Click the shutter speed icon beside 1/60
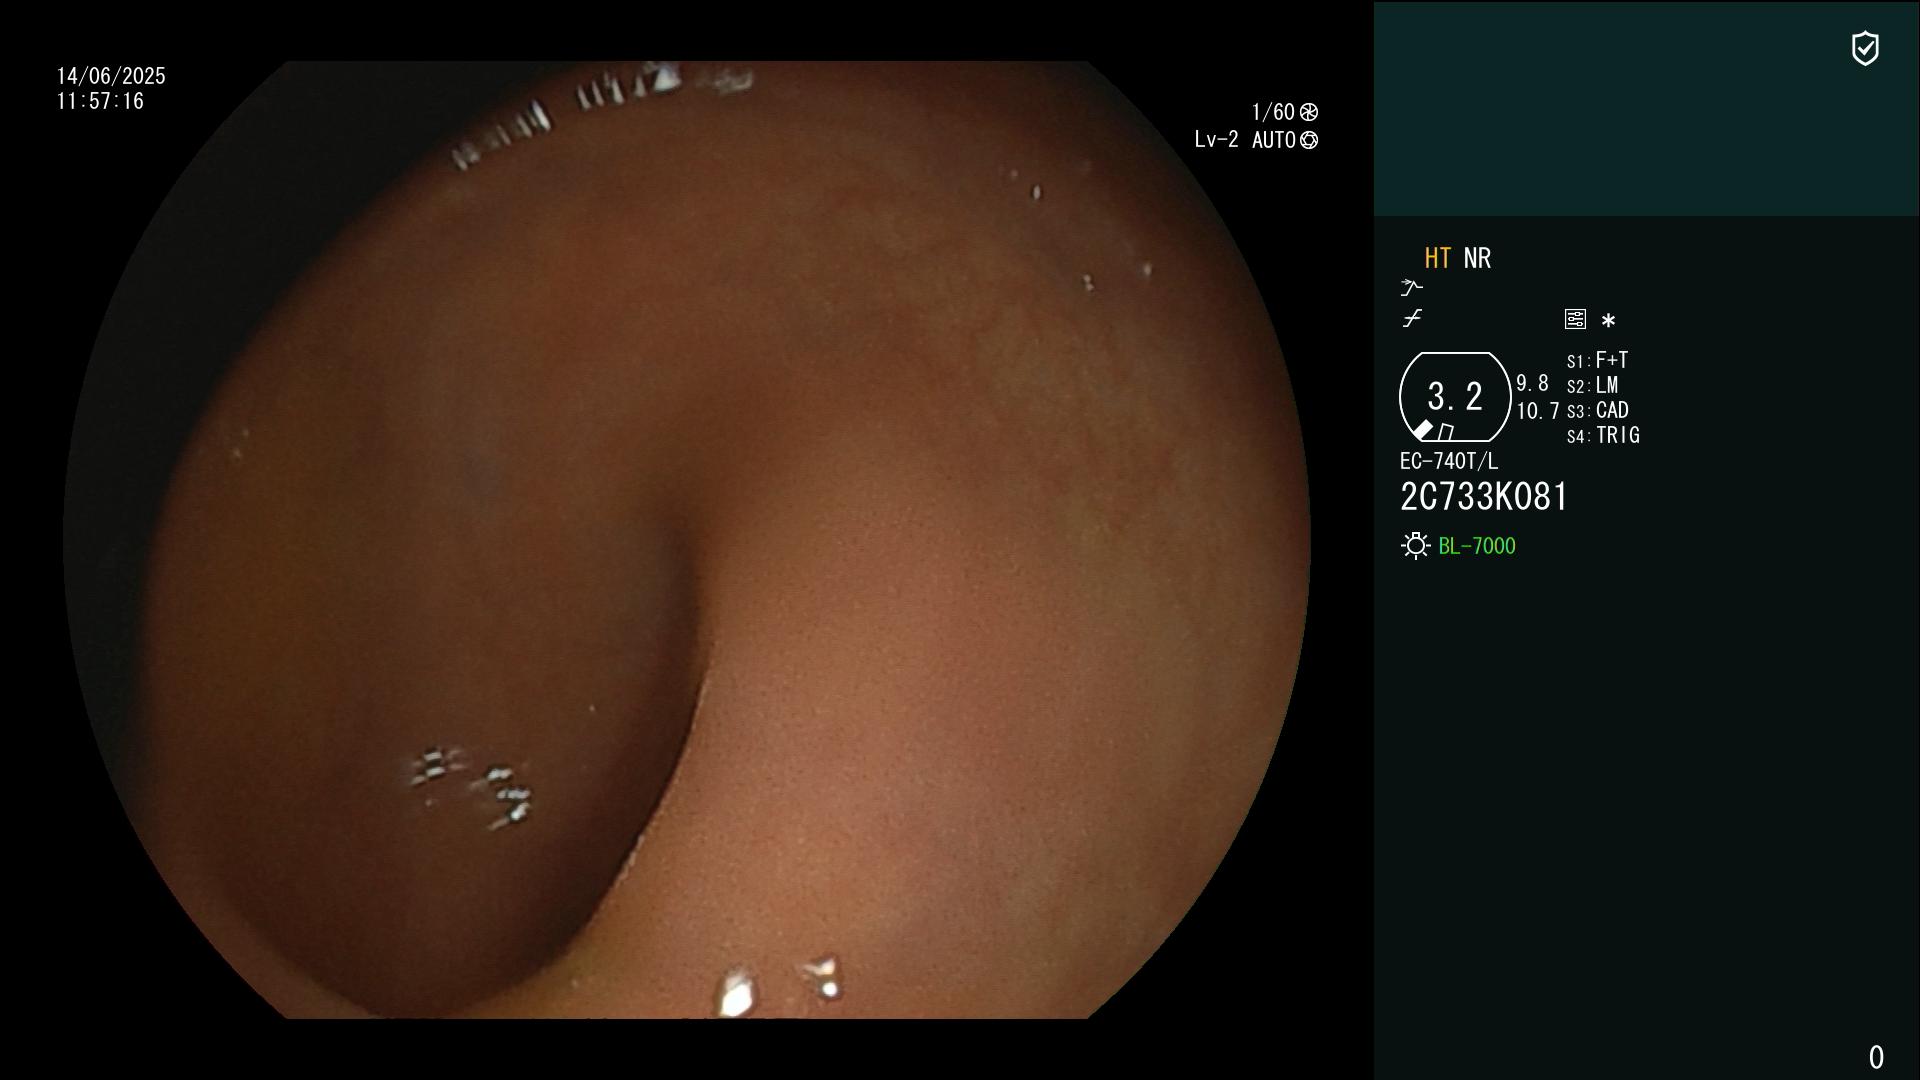1920x1080 pixels. pos(1309,112)
